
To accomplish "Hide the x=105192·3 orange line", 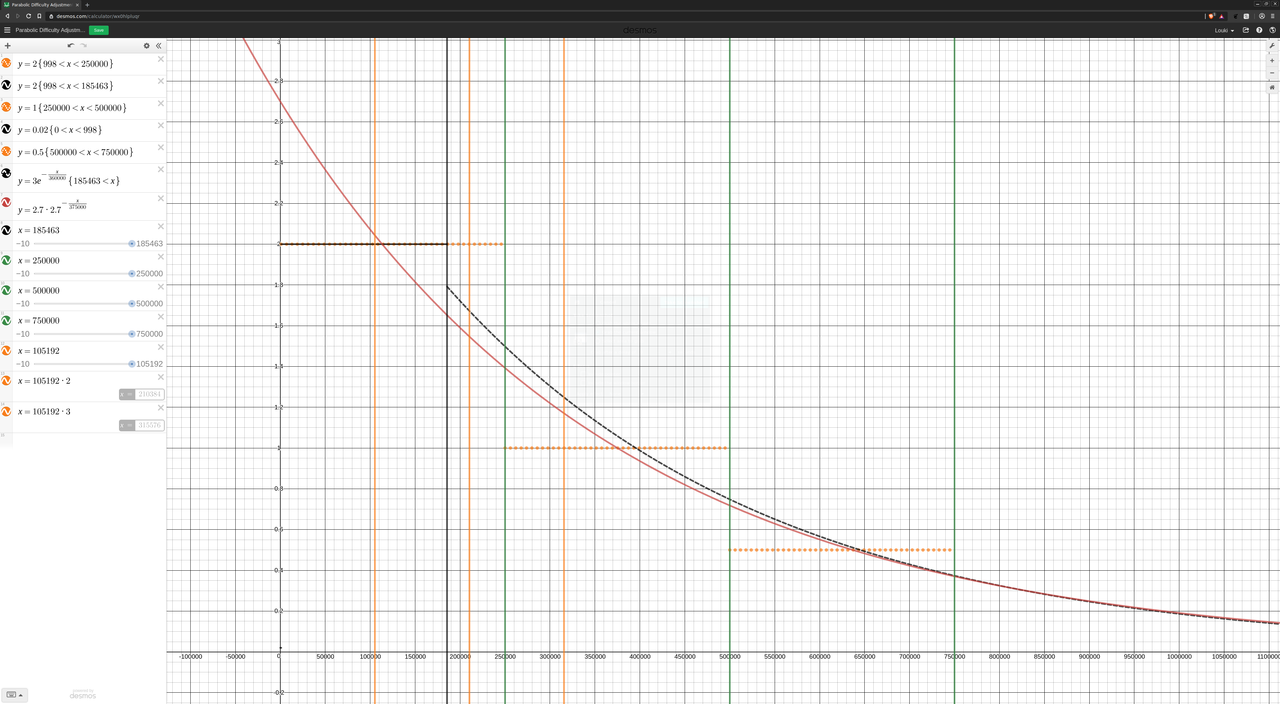I will point(6,411).
